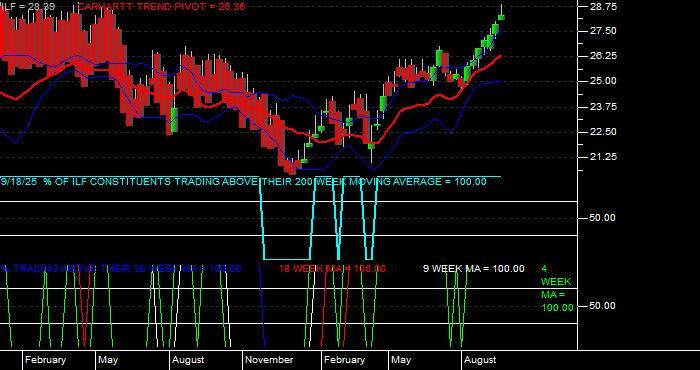The image size is (700, 370).
Task: Click the 200 week moving average title
Action: [x=243, y=182]
